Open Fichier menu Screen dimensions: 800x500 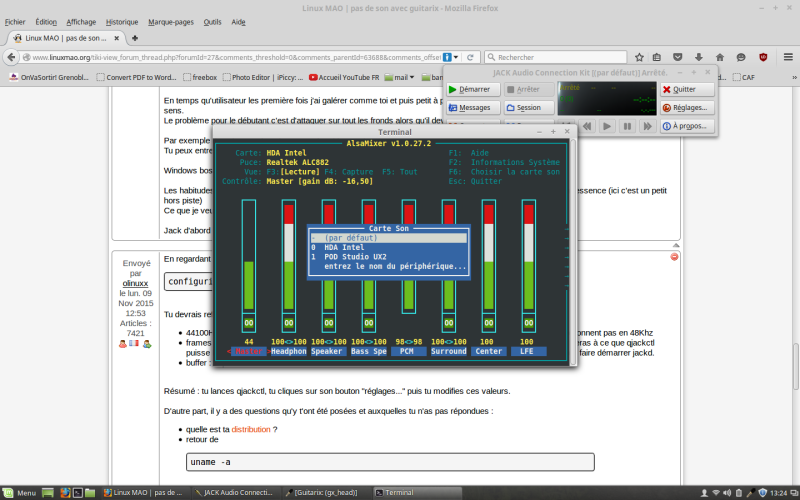15,22
